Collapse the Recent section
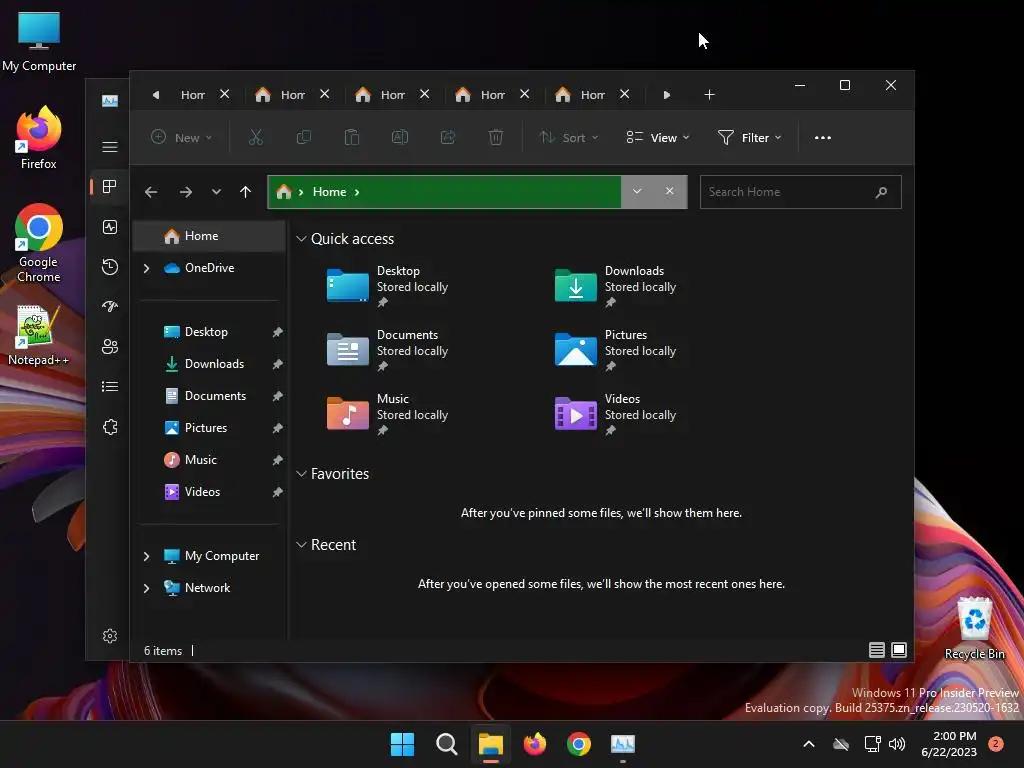1024x768 pixels. (x=301, y=545)
